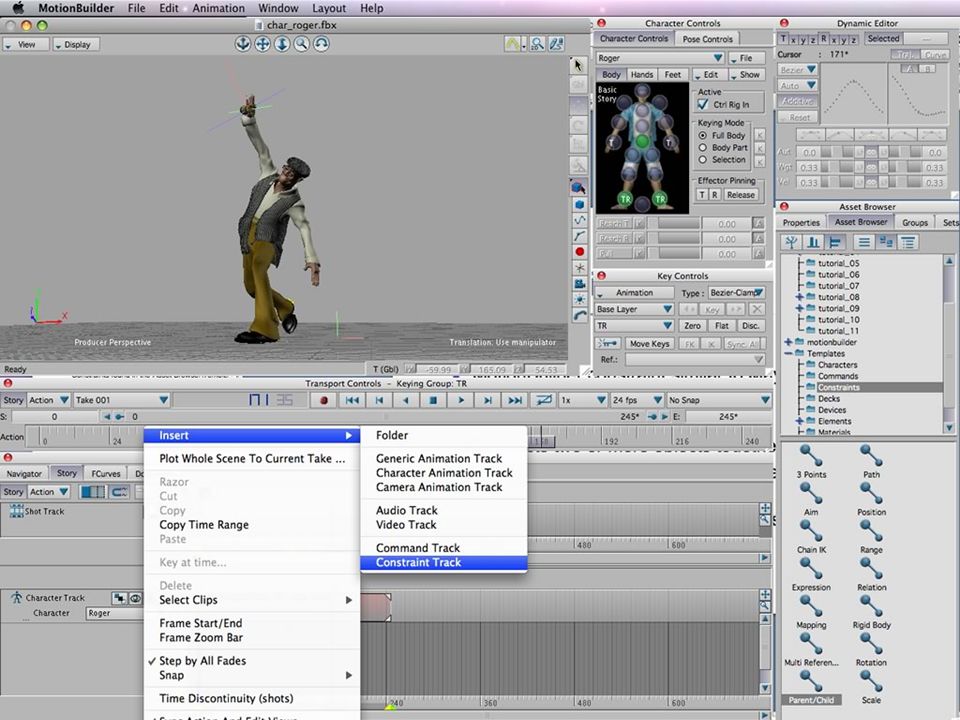The image size is (960, 720).
Task: Toggle Character Track visibility eye
Action: coord(135,598)
